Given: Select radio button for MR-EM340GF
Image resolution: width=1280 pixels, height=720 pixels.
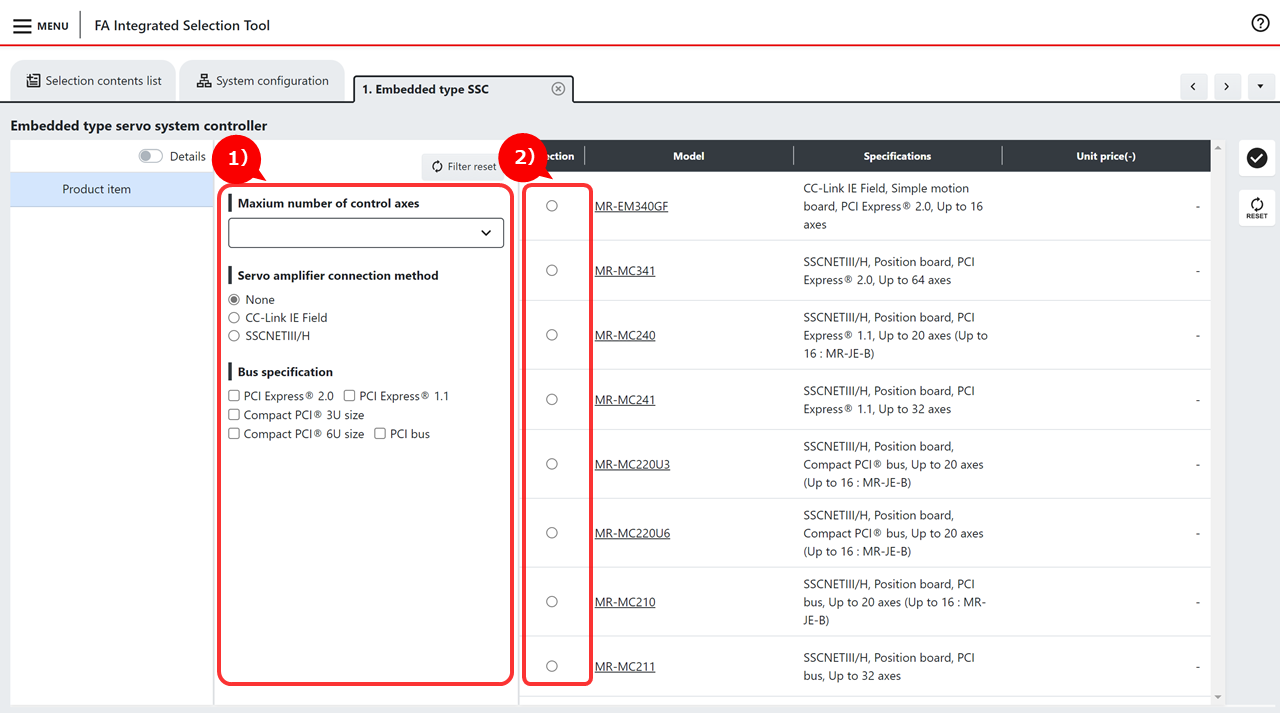Looking at the screenshot, I should pyautogui.click(x=552, y=206).
